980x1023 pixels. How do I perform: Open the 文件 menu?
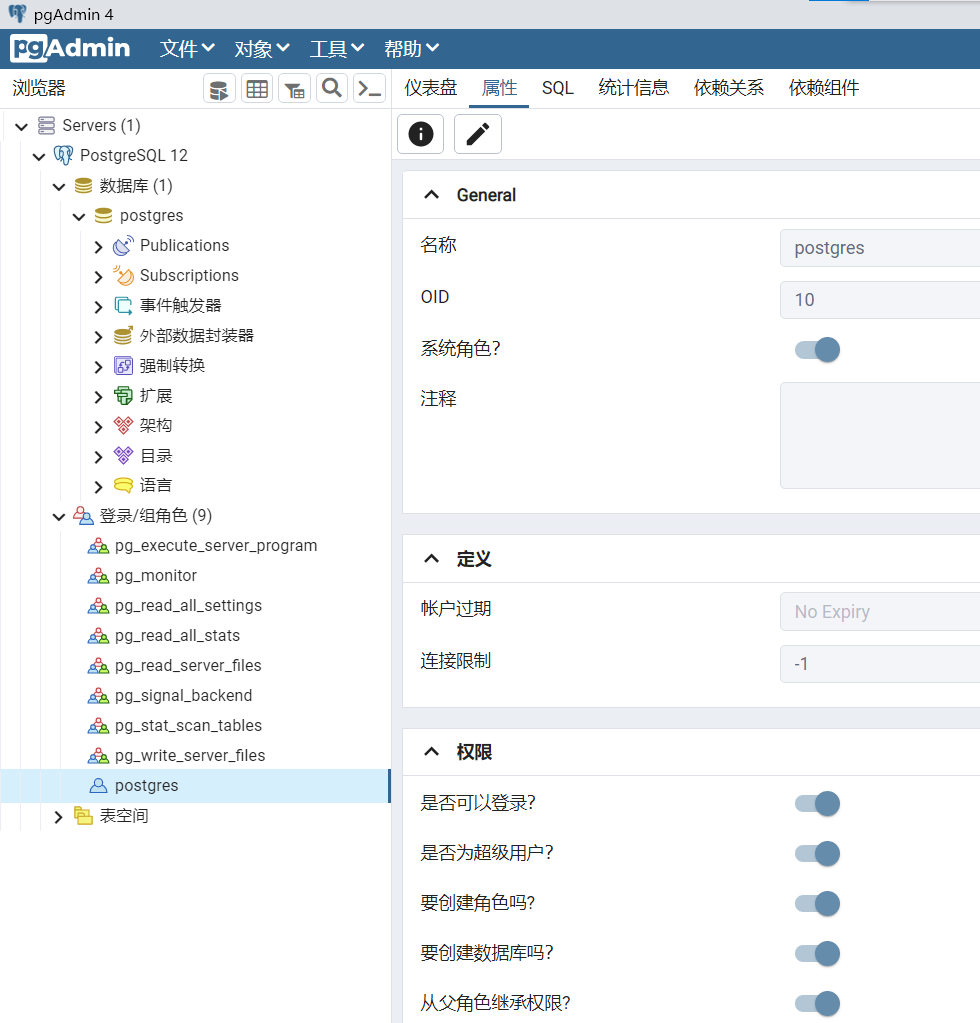point(187,49)
